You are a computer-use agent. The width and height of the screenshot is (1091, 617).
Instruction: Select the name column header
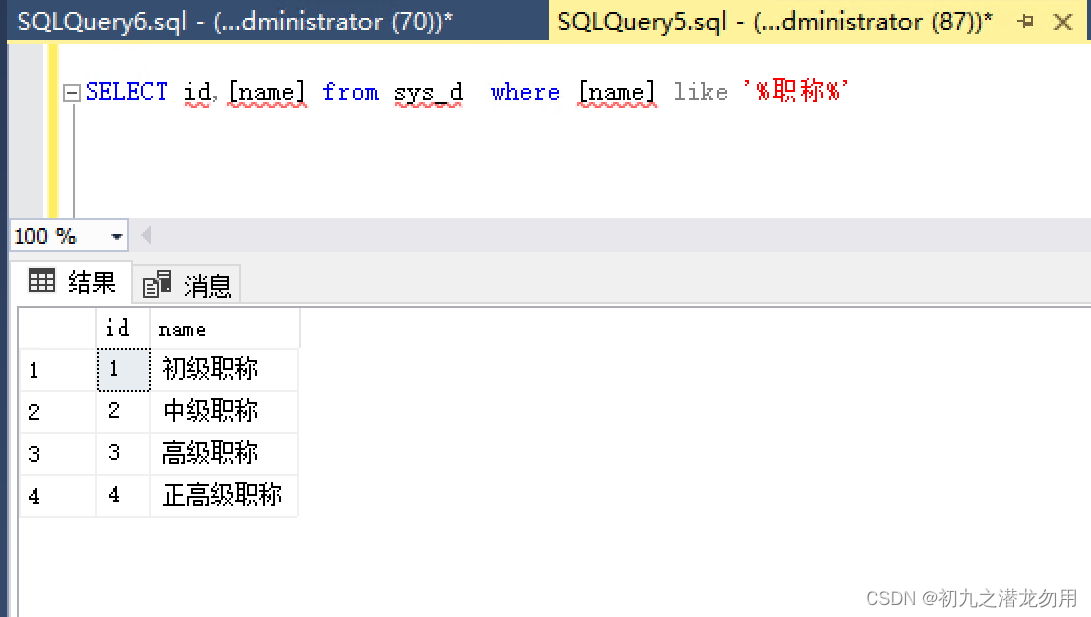click(224, 328)
